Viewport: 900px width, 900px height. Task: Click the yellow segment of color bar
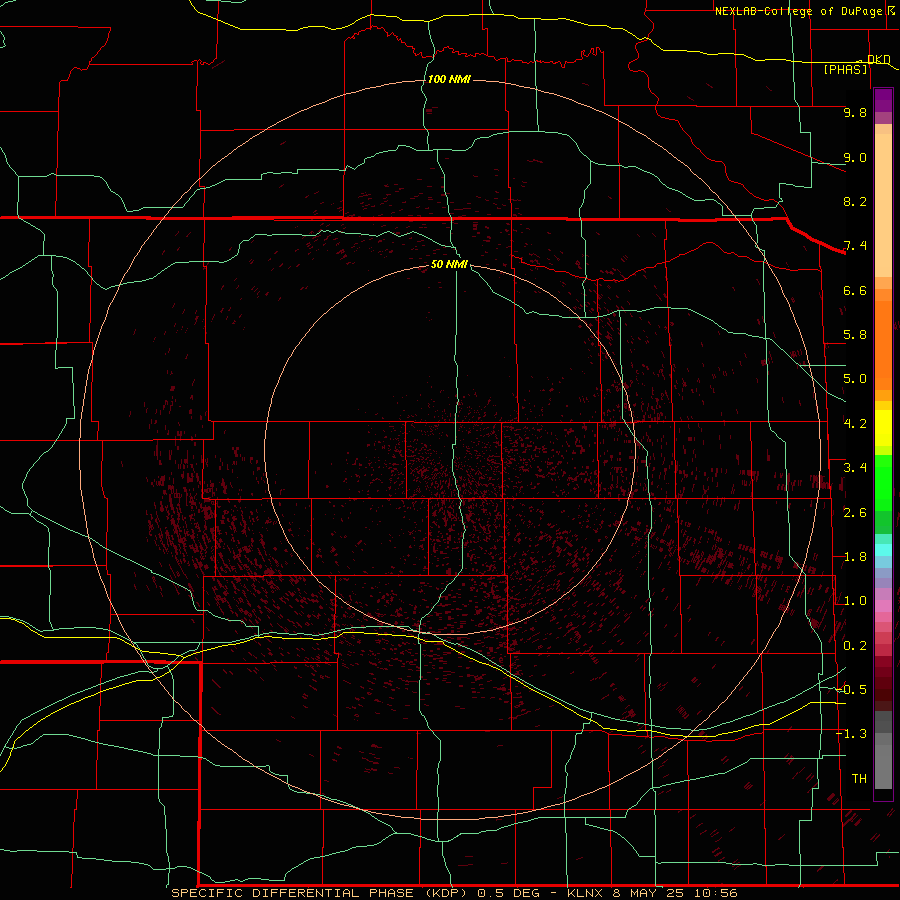[x=883, y=428]
